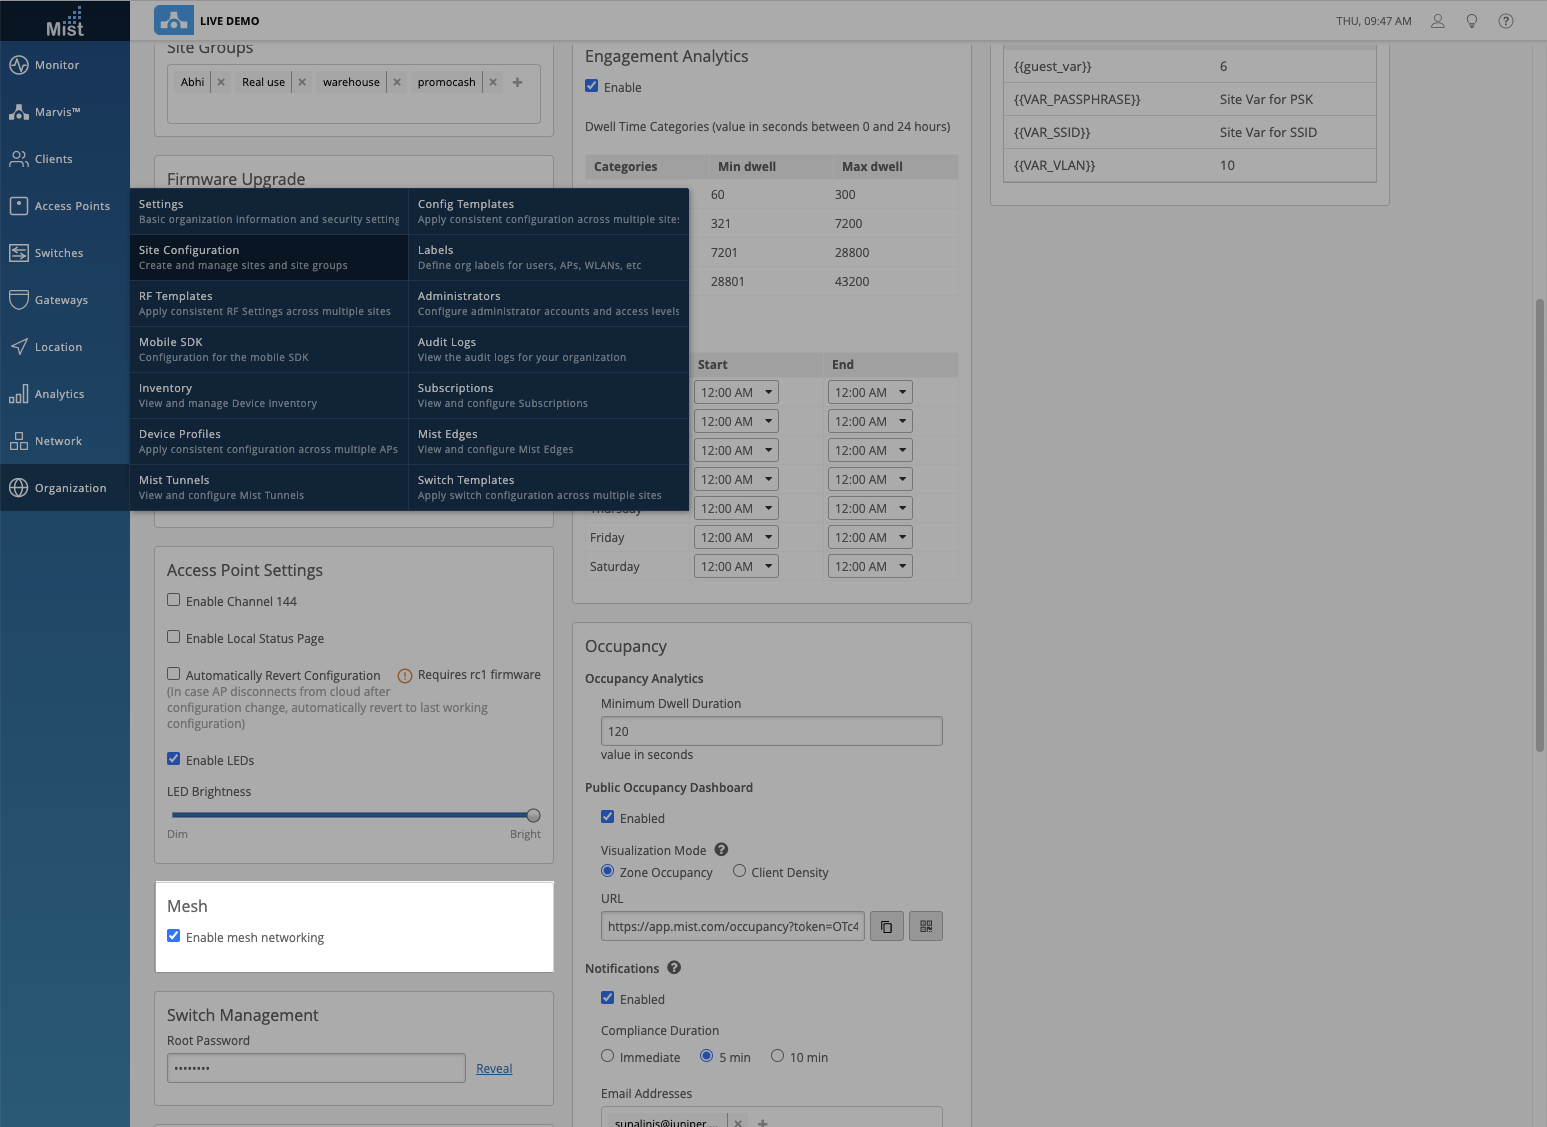This screenshot has width=1547, height=1127.
Task: Open the Marvis assistant page
Action: click(x=65, y=112)
